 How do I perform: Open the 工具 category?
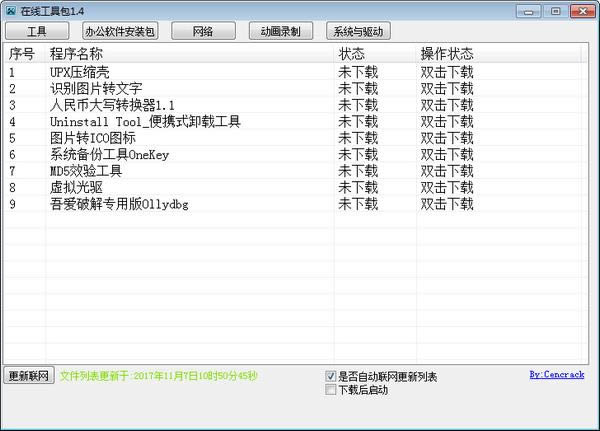tap(37, 31)
